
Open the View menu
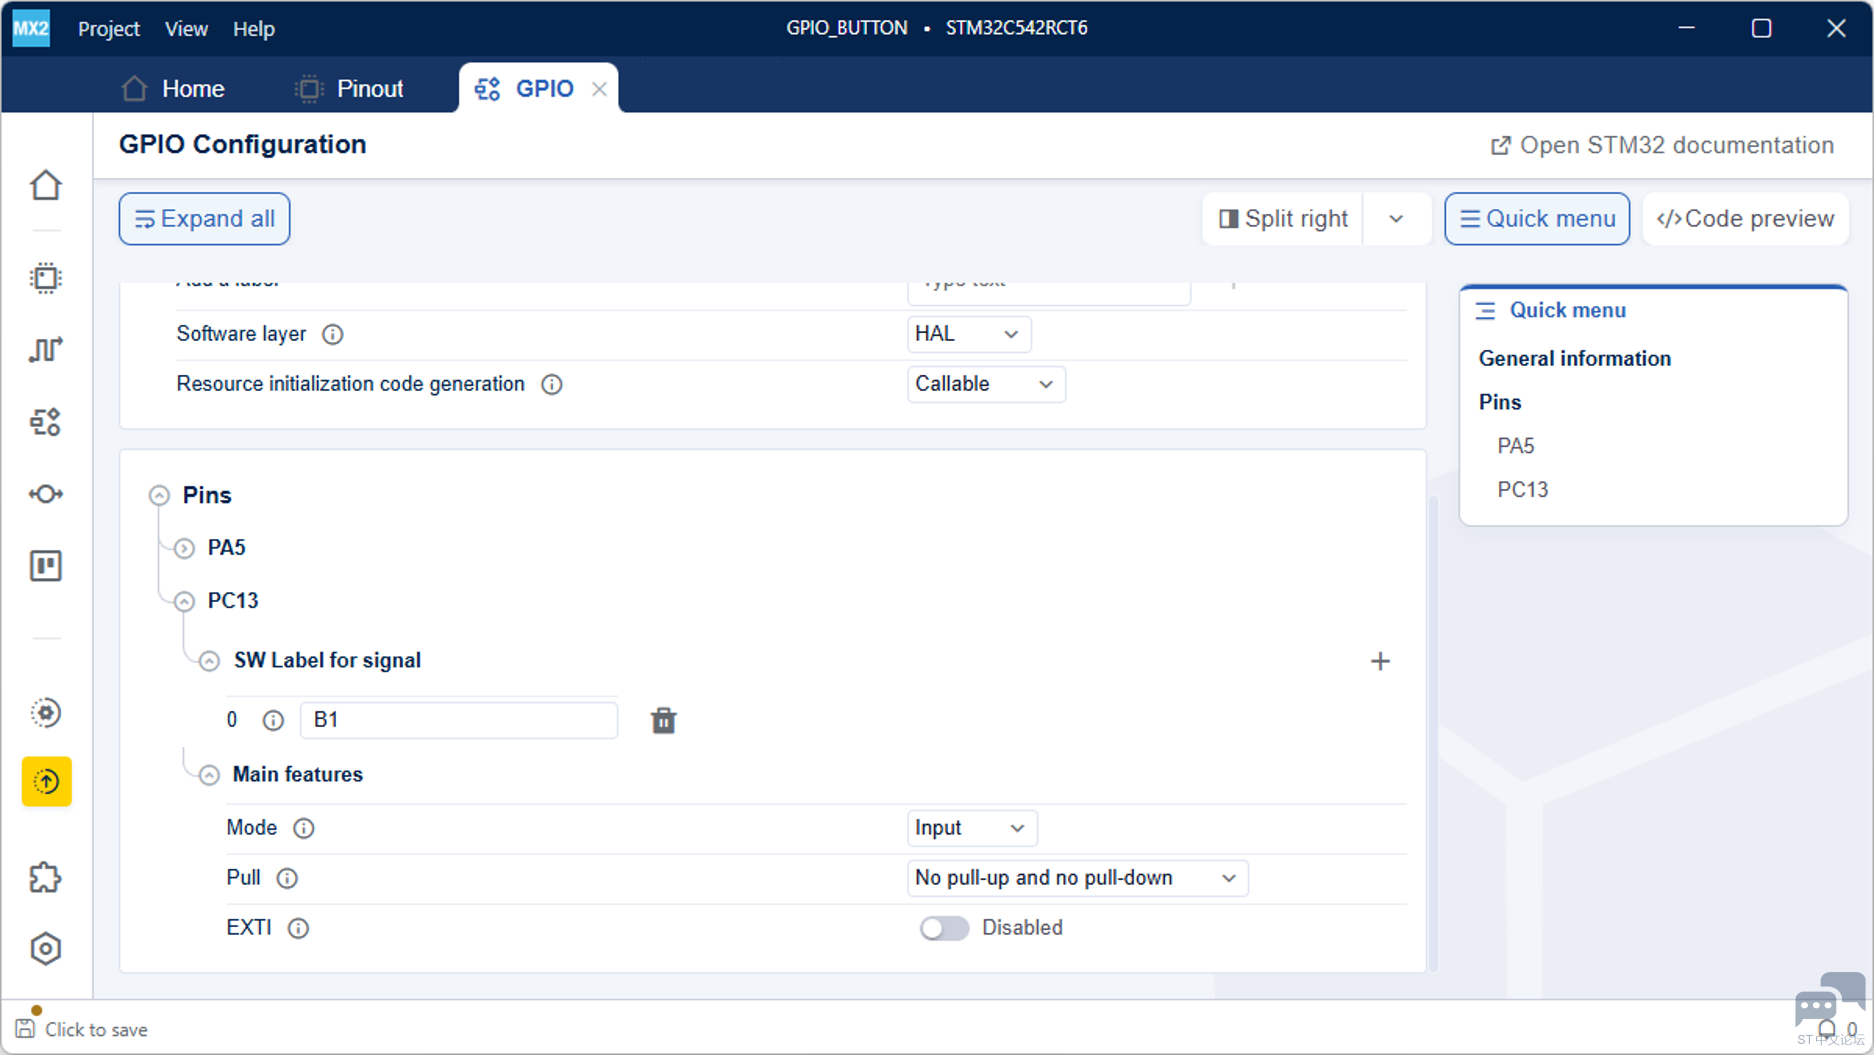[x=186, y=29]
